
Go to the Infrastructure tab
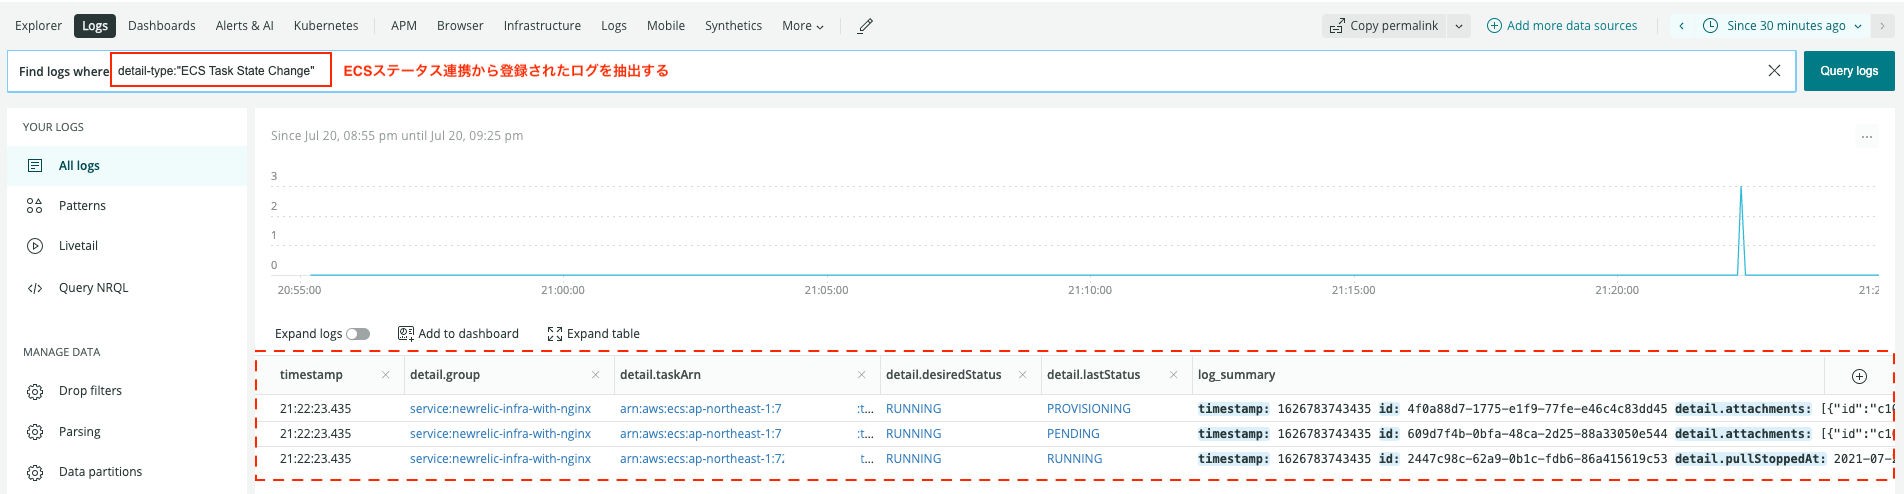[542, 26]
